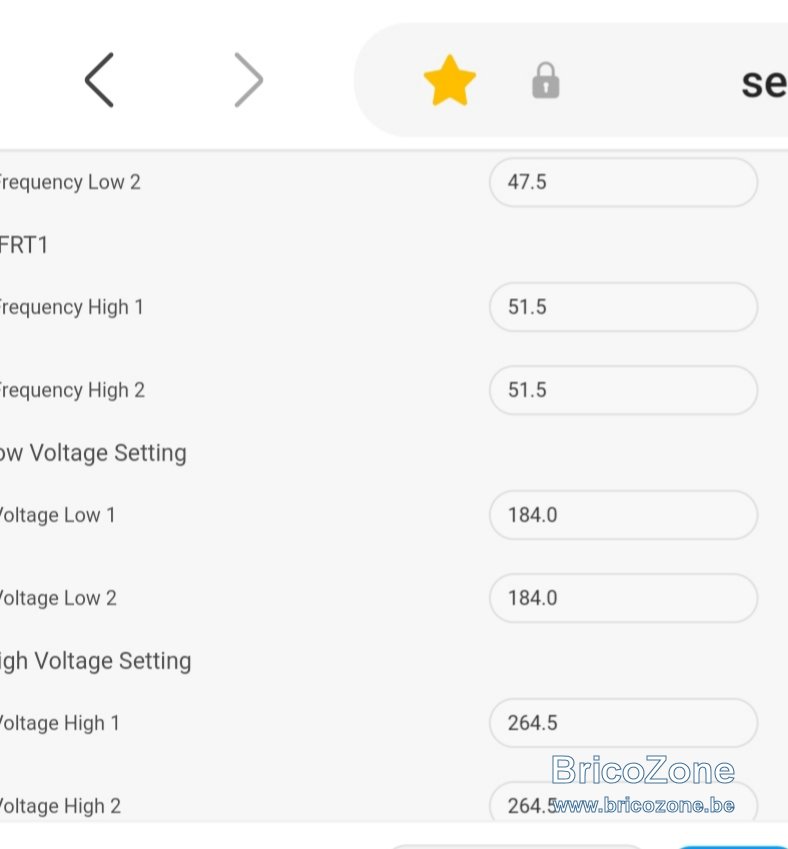Screen dimensions: 788x849
Task: Click the Voltage High 2 label
Action: point(60,806)
